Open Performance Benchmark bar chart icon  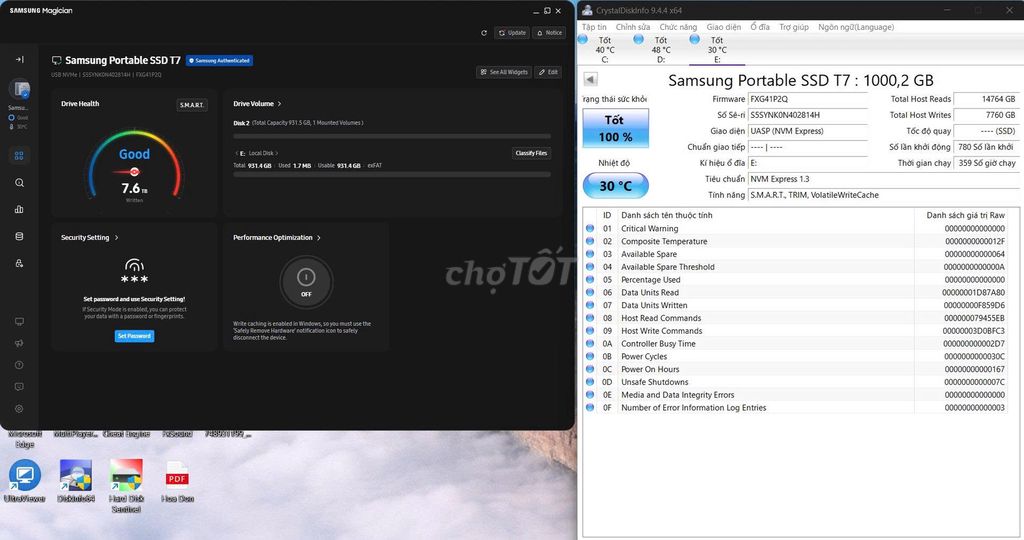point(19,210)
